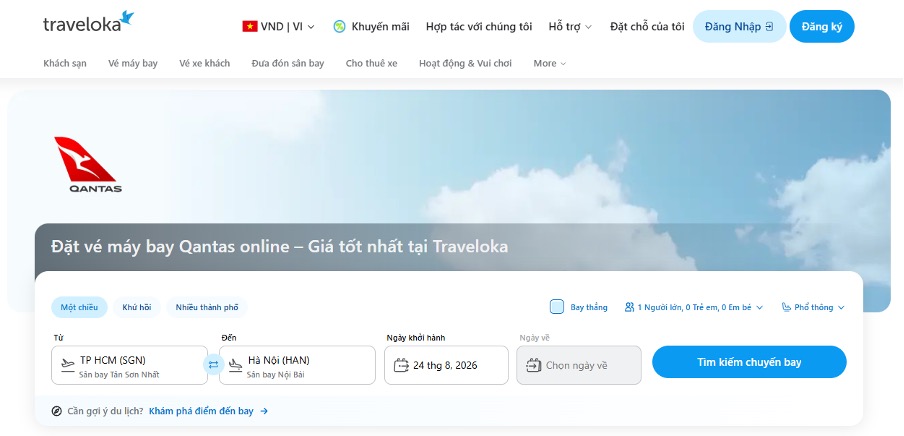Choose the Nhiều thành phố trip type
This screenshot has width=904, height=436.
tap(207, 307)
